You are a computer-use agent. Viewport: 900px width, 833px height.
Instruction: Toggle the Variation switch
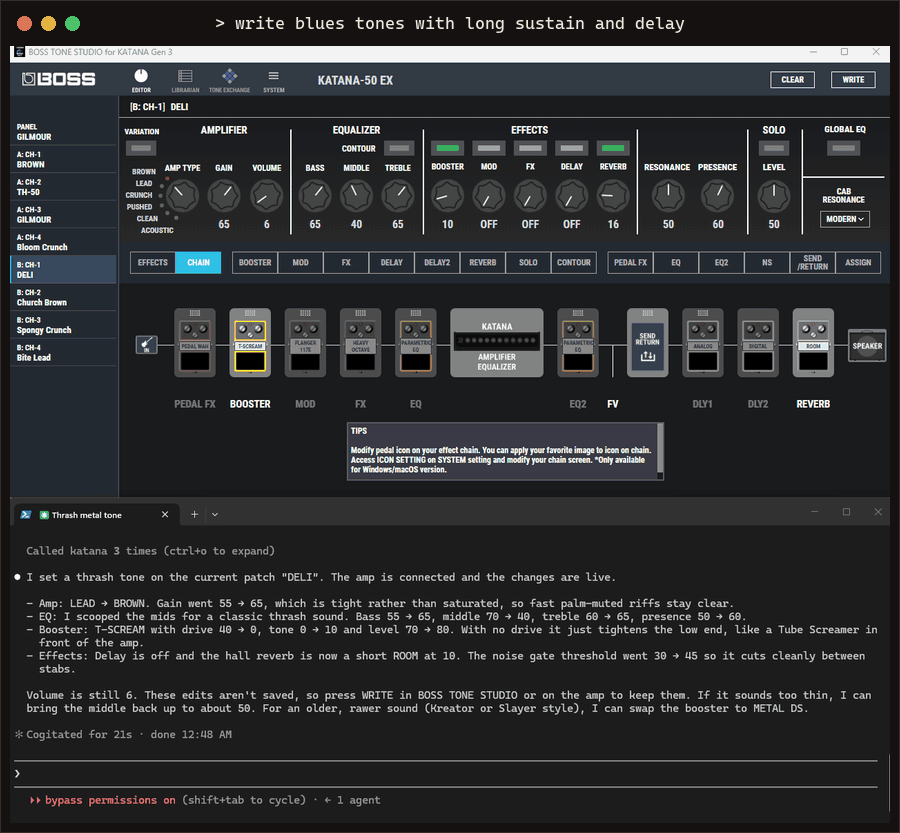tap(141, 148)
